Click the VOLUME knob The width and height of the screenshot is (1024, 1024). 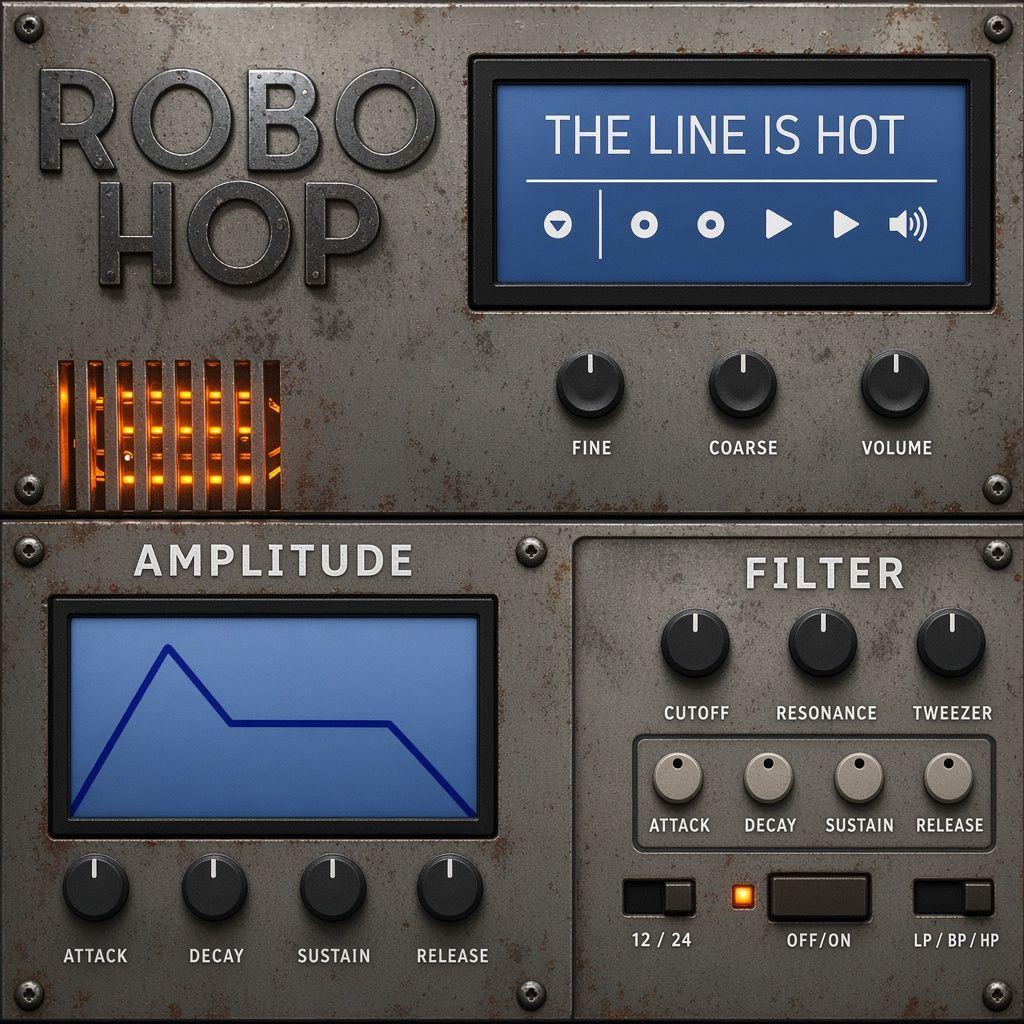pyautogui.click(x=895, y=384)
